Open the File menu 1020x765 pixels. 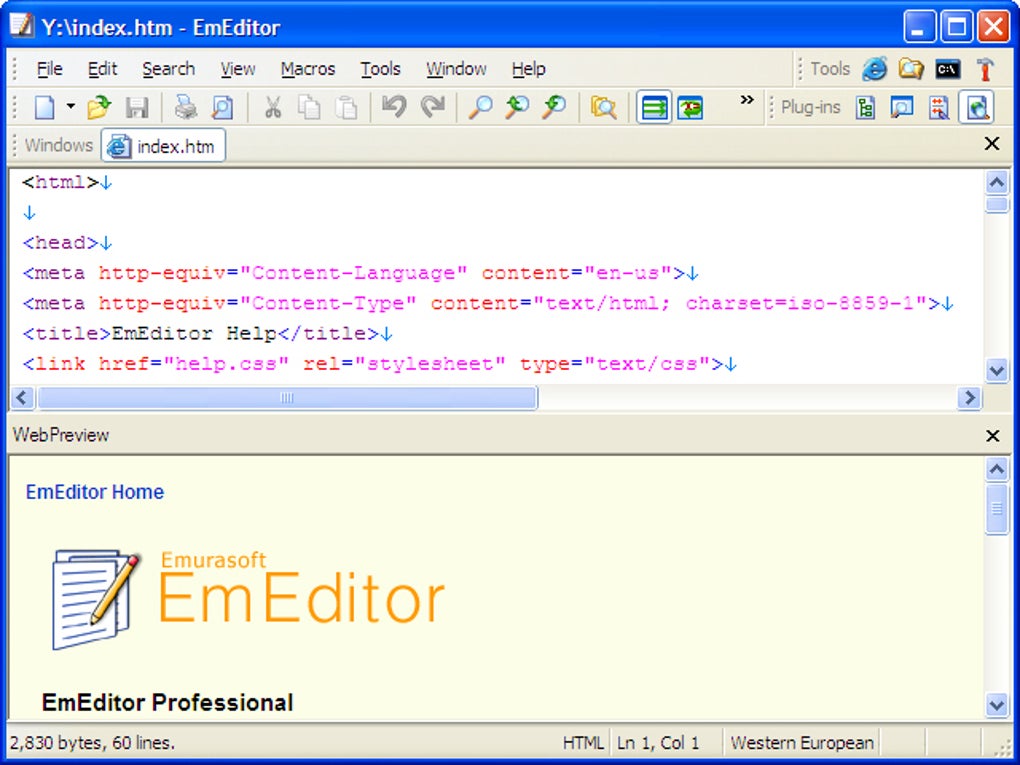point(49,69)
